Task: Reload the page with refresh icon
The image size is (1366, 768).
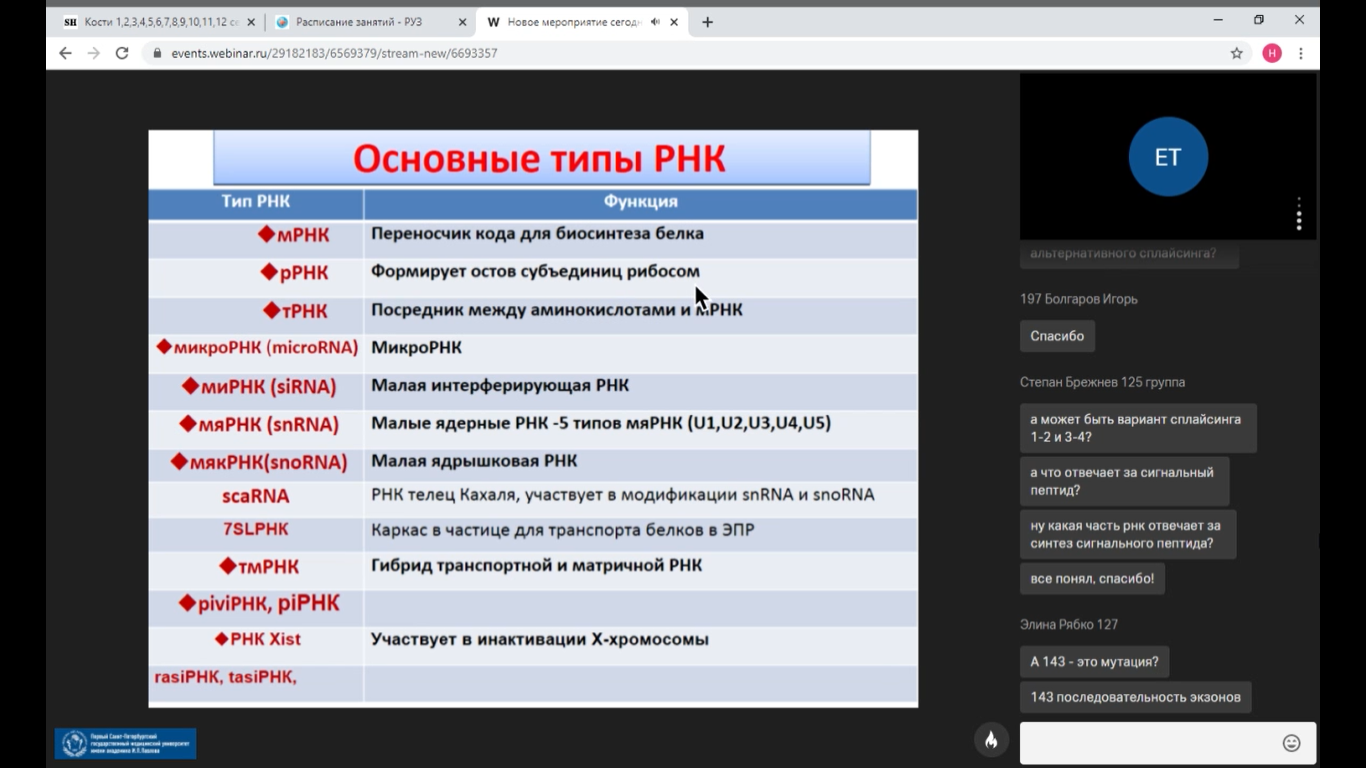Action: (x=122, y=53)
